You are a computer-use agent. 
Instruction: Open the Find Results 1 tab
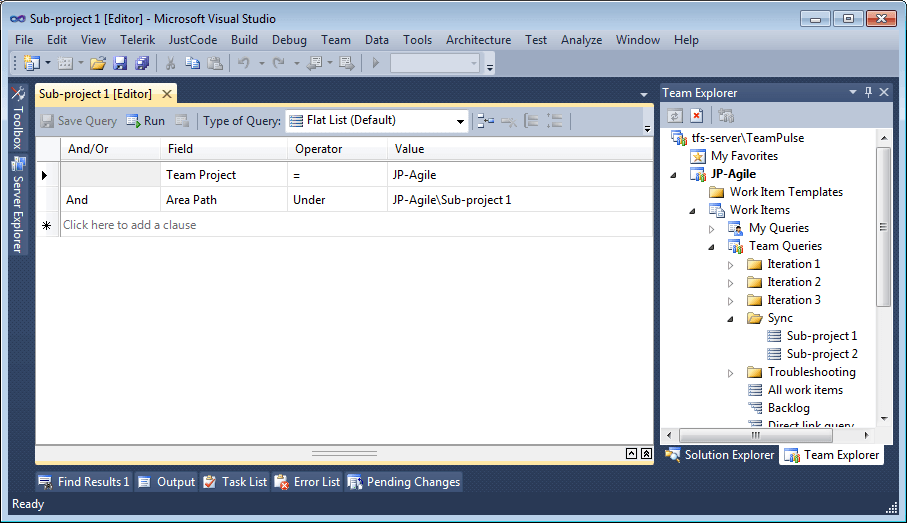(84, 482)
